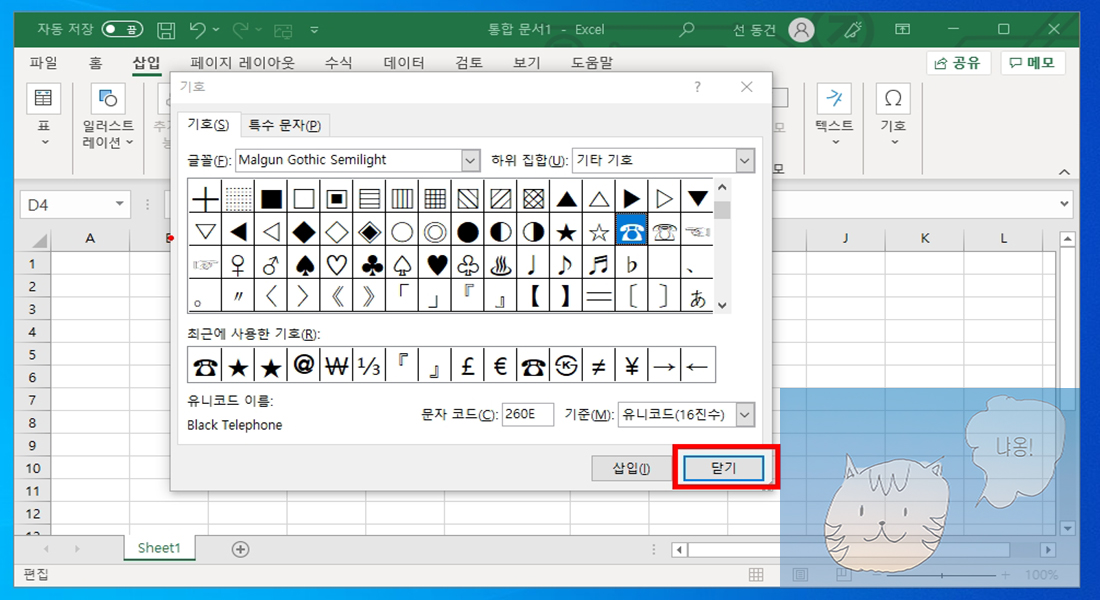Expand the formula bar chevron
The height and width of the screenshot is (600, 1100).
(x=1064, y=204)
